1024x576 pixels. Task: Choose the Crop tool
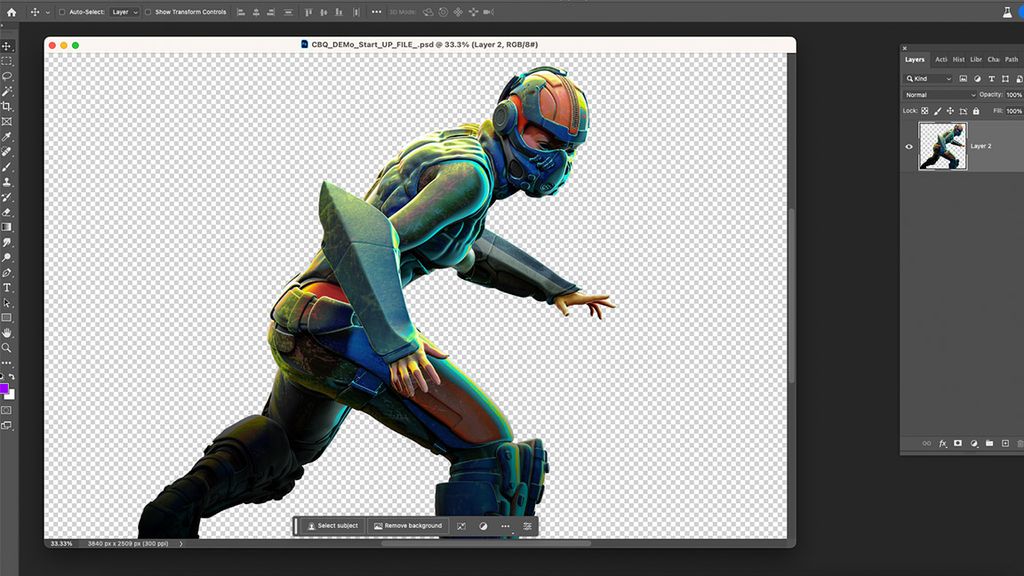tap(7, 104)
